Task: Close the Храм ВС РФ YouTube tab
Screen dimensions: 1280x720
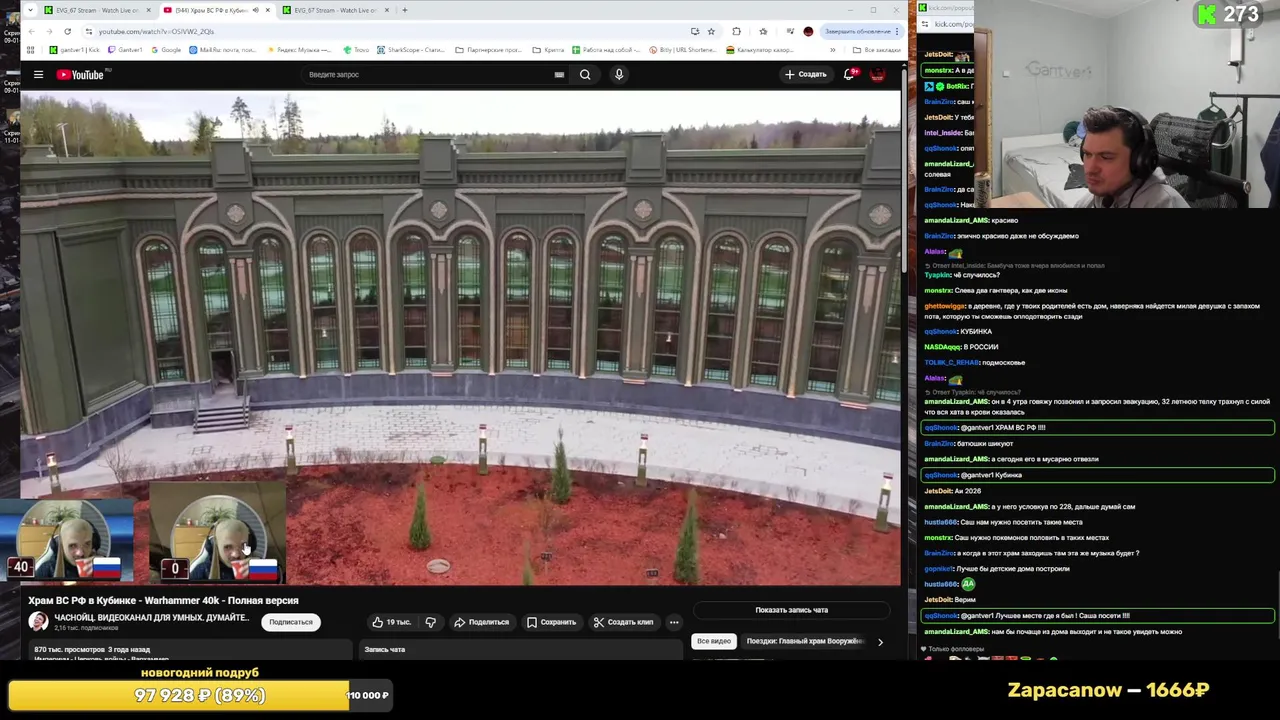Action: click(x=267, y=10)
